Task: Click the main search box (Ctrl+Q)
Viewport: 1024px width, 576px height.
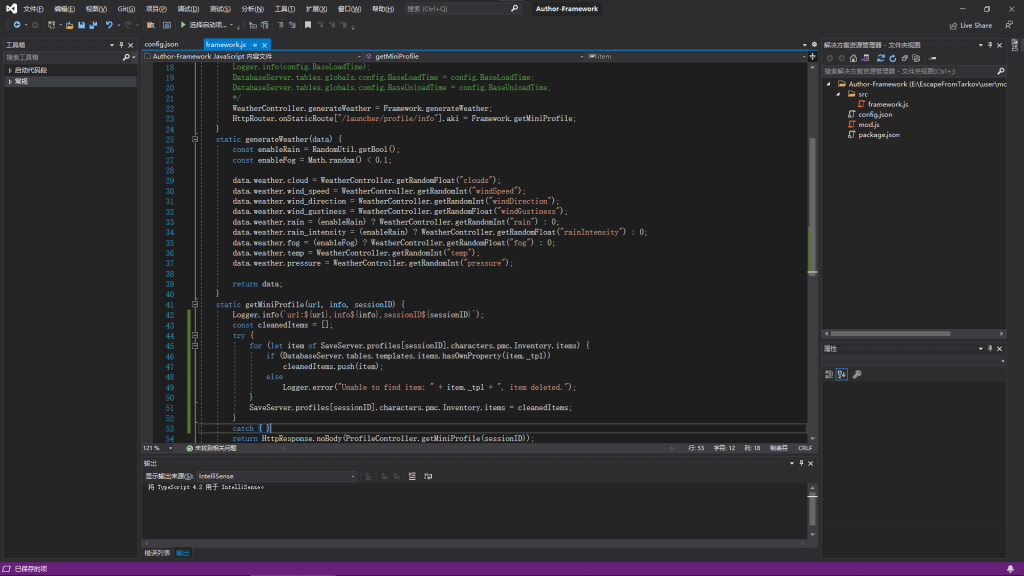Action: click(462, 9)
